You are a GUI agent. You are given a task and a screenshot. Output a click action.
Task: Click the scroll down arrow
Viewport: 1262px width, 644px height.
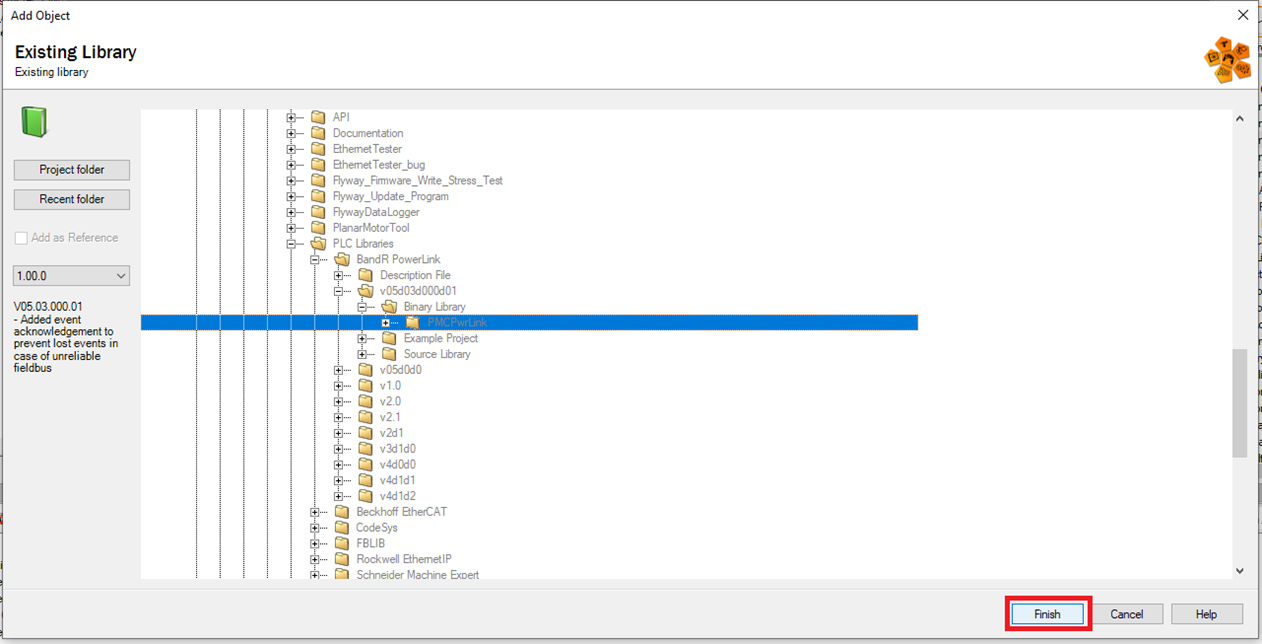(x=1240, y=571)
